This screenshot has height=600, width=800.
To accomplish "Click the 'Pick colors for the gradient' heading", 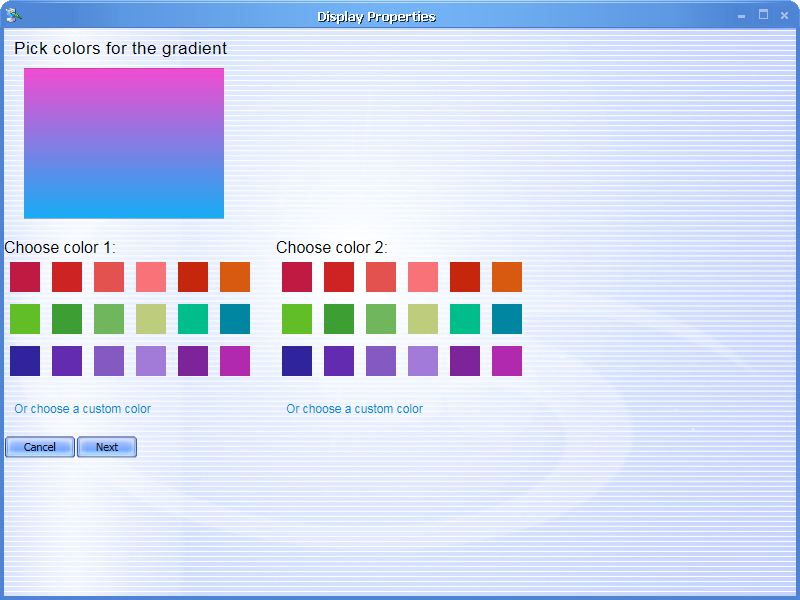I will pos(120,48).
